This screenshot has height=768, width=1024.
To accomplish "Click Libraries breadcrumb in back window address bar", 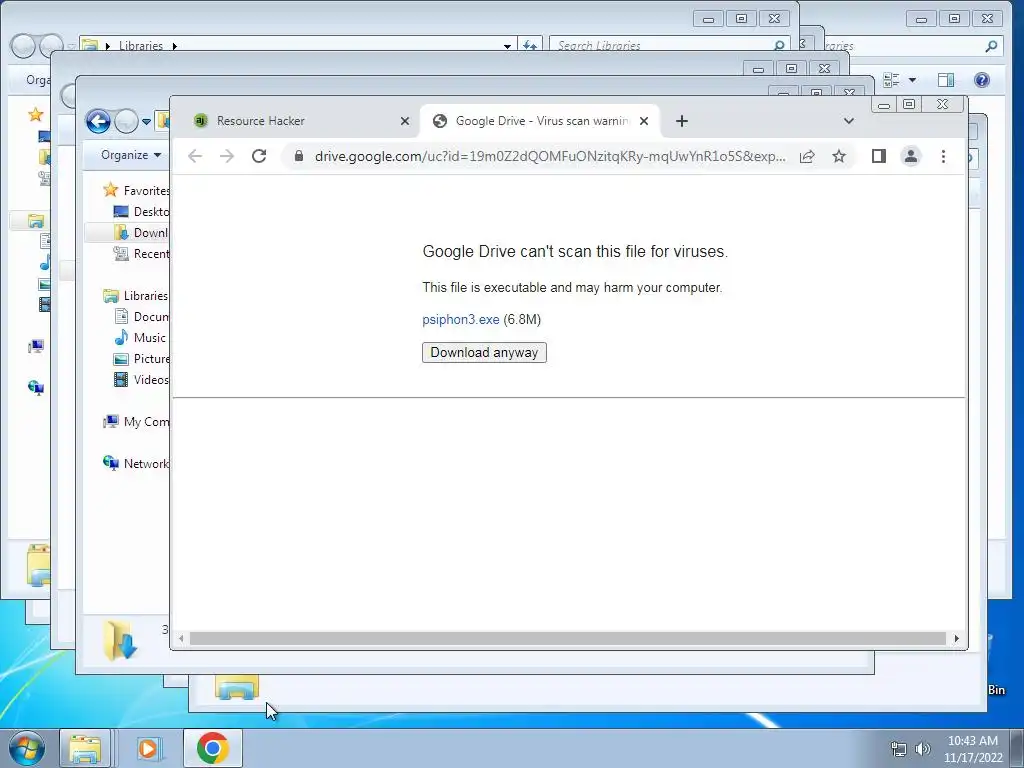I will [x=140, y=46].
